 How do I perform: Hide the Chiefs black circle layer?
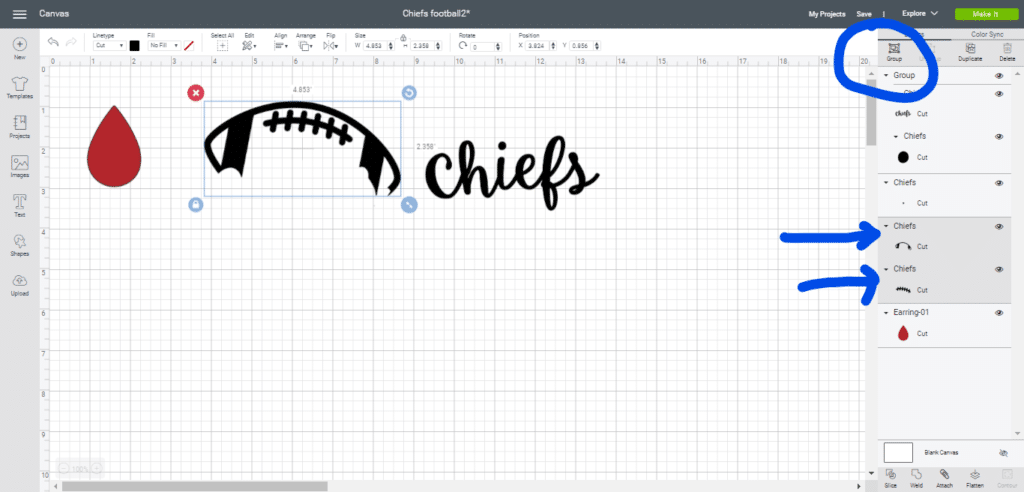pyautogui.click(x=999, y=137)
